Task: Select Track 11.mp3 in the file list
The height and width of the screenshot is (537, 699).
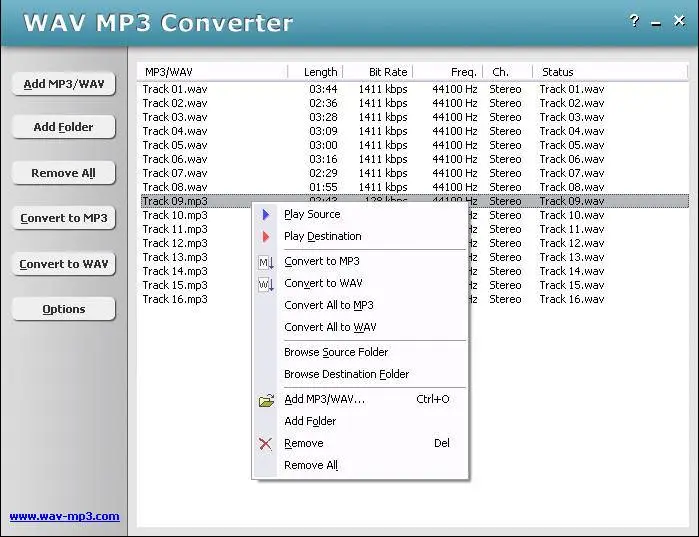Action: pyautogui.click(x=175, y=229)
